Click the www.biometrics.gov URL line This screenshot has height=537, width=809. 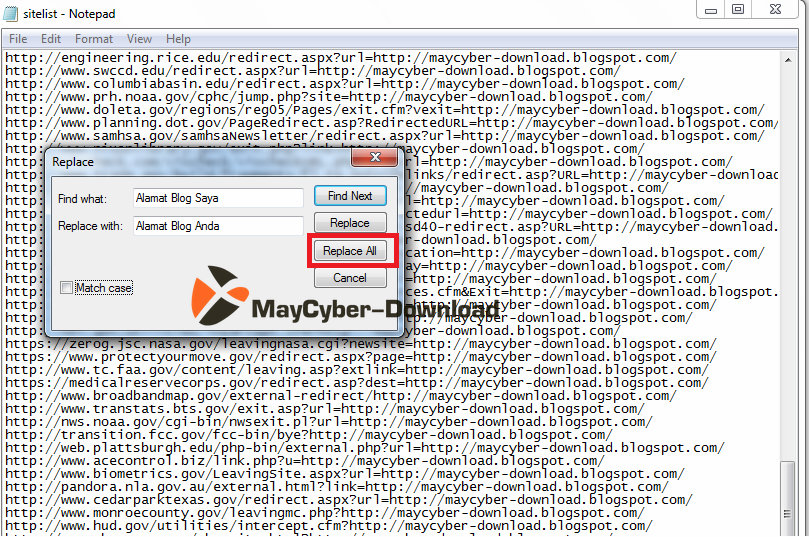[x=345, y=474]
